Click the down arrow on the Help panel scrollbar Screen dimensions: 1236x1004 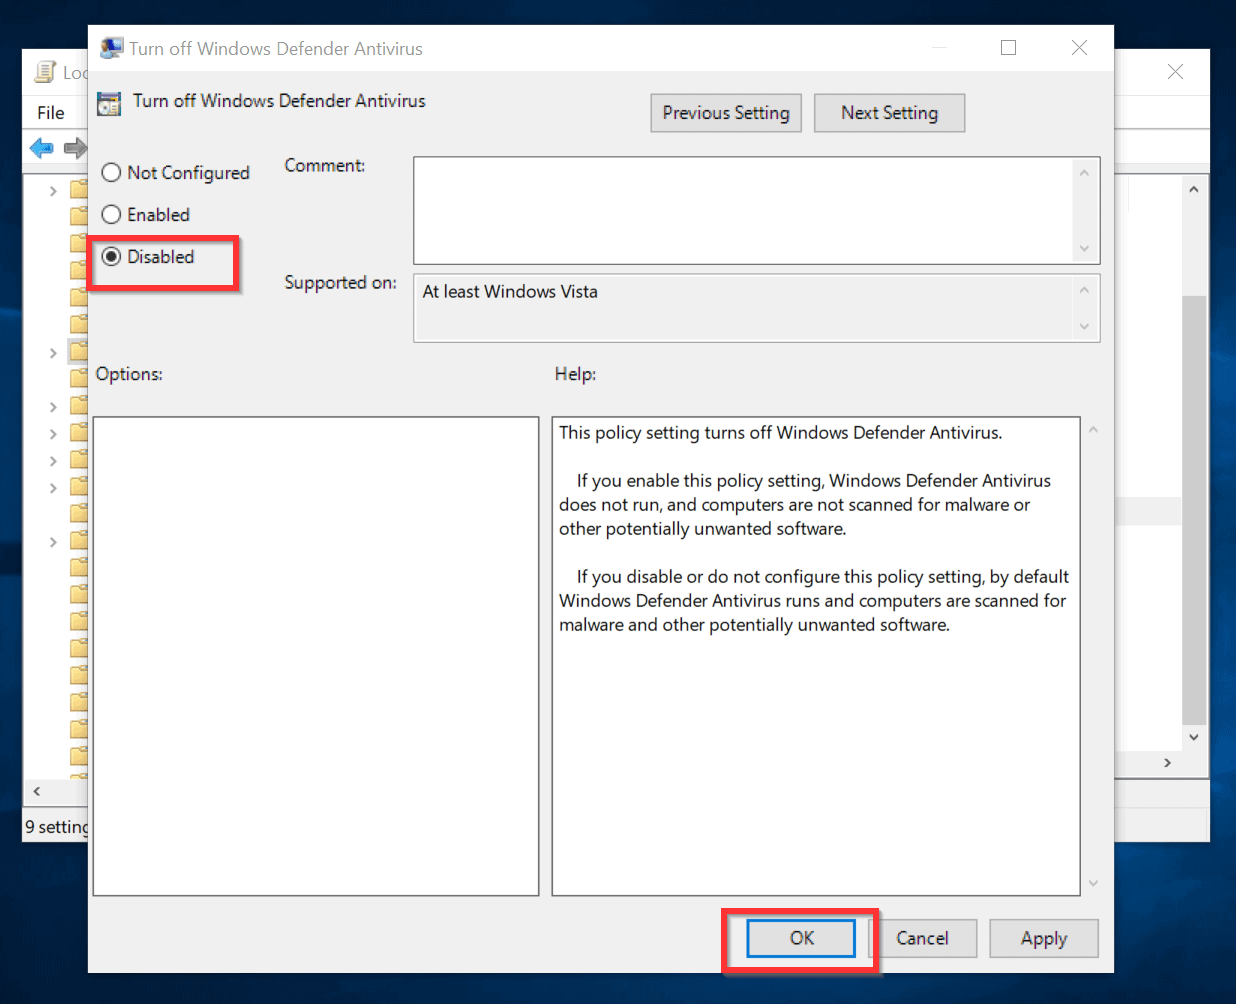pyautogui.click(x=1093, y=883)
